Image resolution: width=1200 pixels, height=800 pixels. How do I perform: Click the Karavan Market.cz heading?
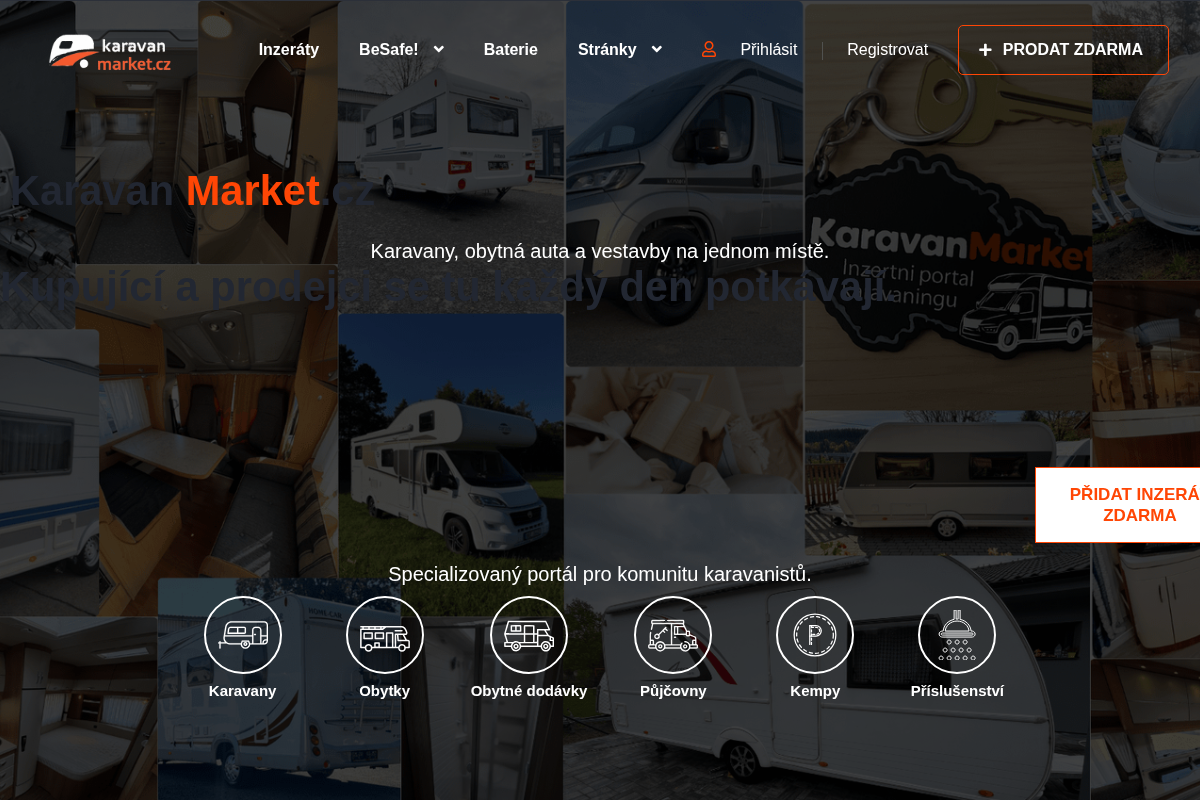pos(190,191)
